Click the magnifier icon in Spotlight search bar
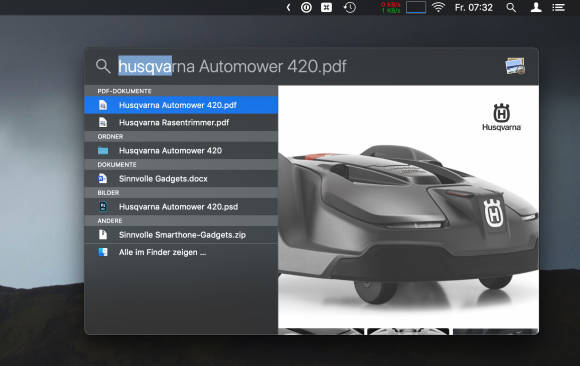Viewport: 580px width, 366px height. pos(103,66)
